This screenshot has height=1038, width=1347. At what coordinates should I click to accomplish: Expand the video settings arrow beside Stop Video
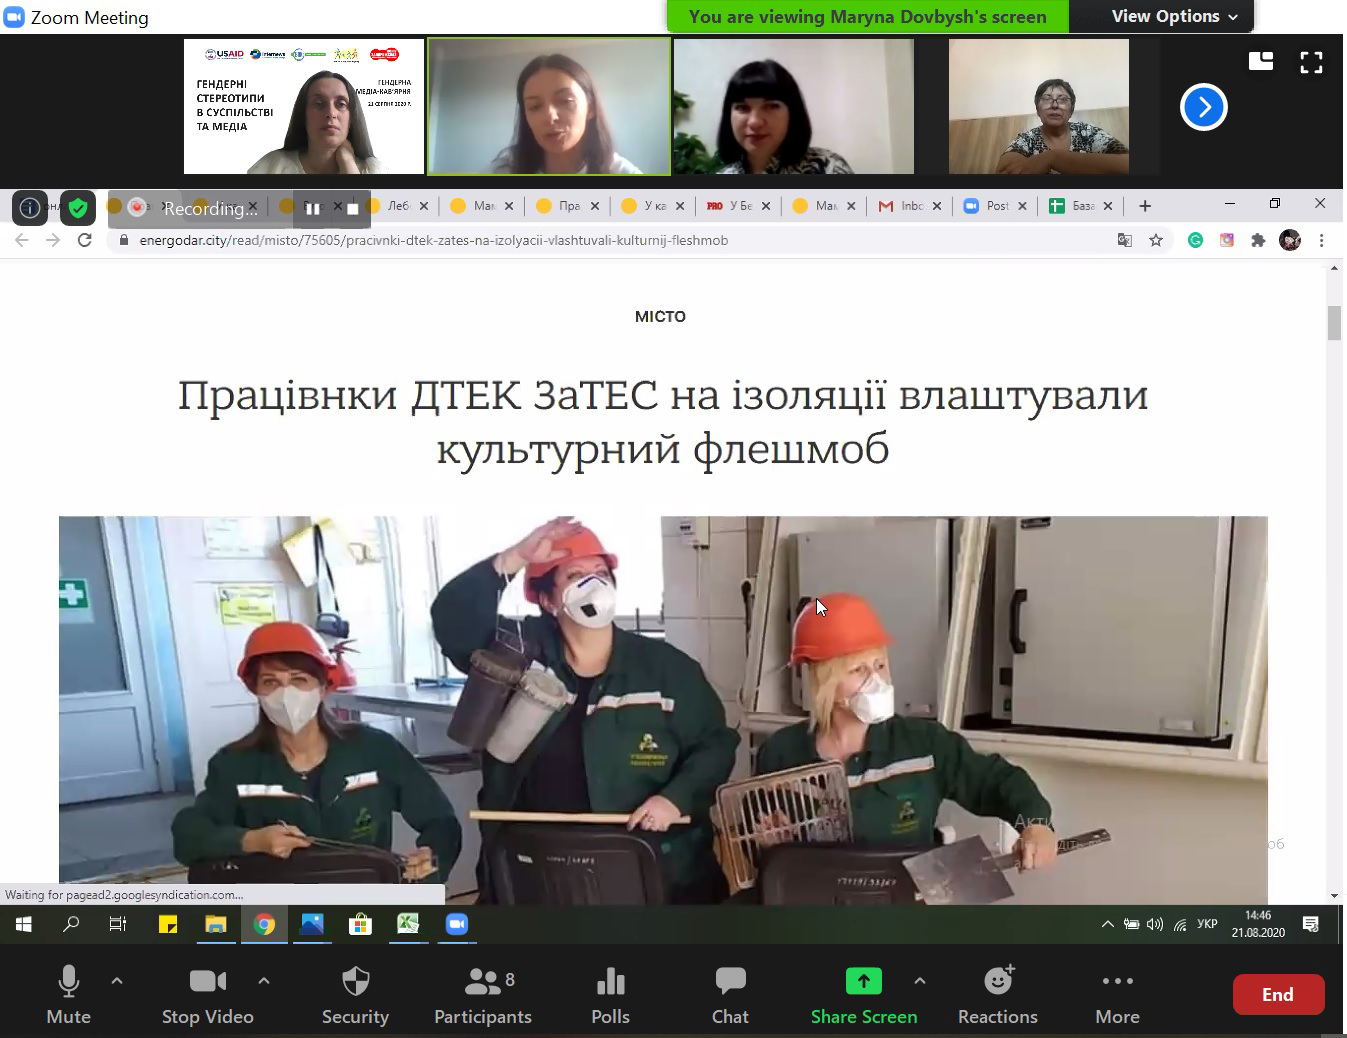(264, 981)
